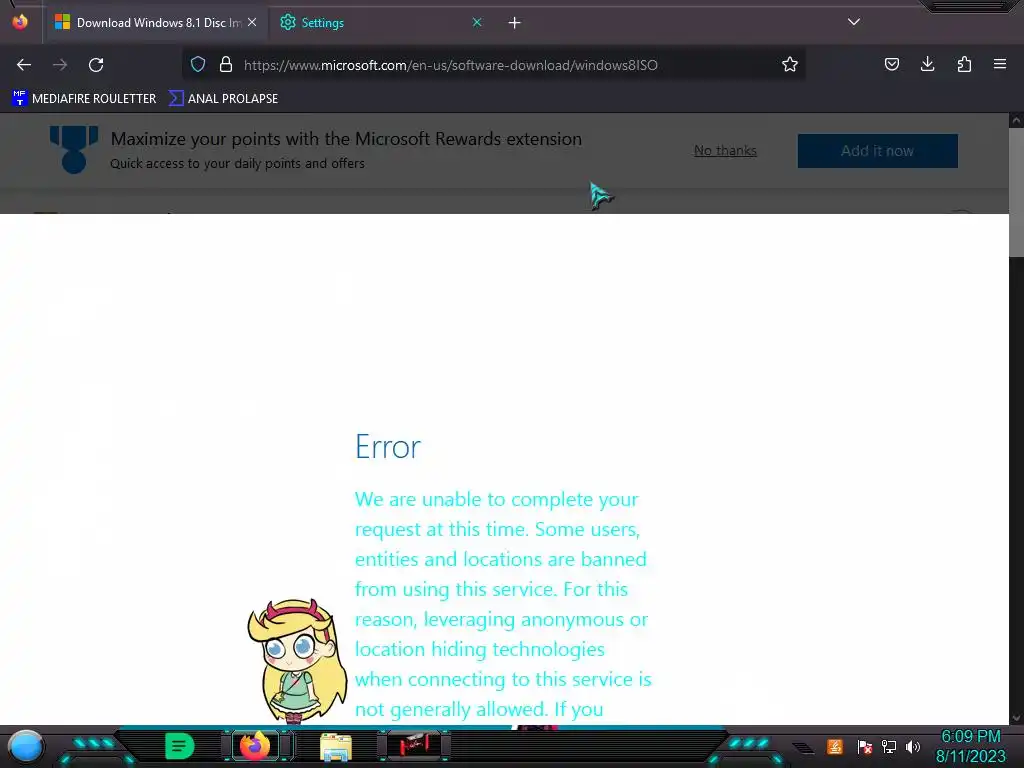This screenshot has width=1024, height=768.
Task: Click the Java tray icon
Action: tap(835, 746)
